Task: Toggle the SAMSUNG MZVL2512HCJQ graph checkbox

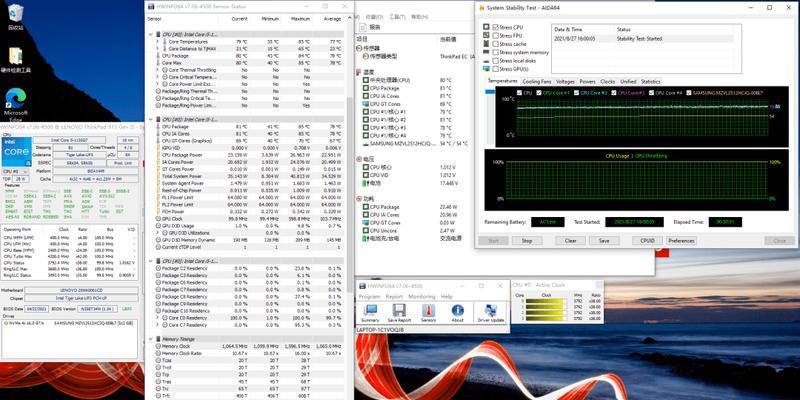Action: 689,93
